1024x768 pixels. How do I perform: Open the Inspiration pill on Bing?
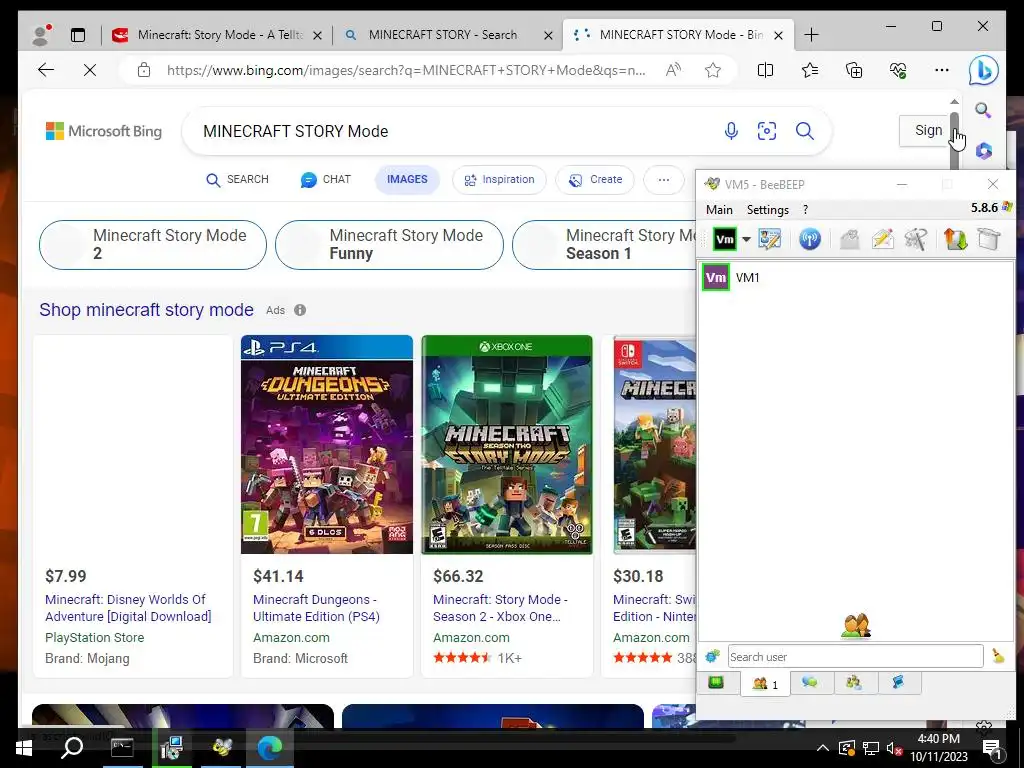pyautogui.click(x=499, y=180)
